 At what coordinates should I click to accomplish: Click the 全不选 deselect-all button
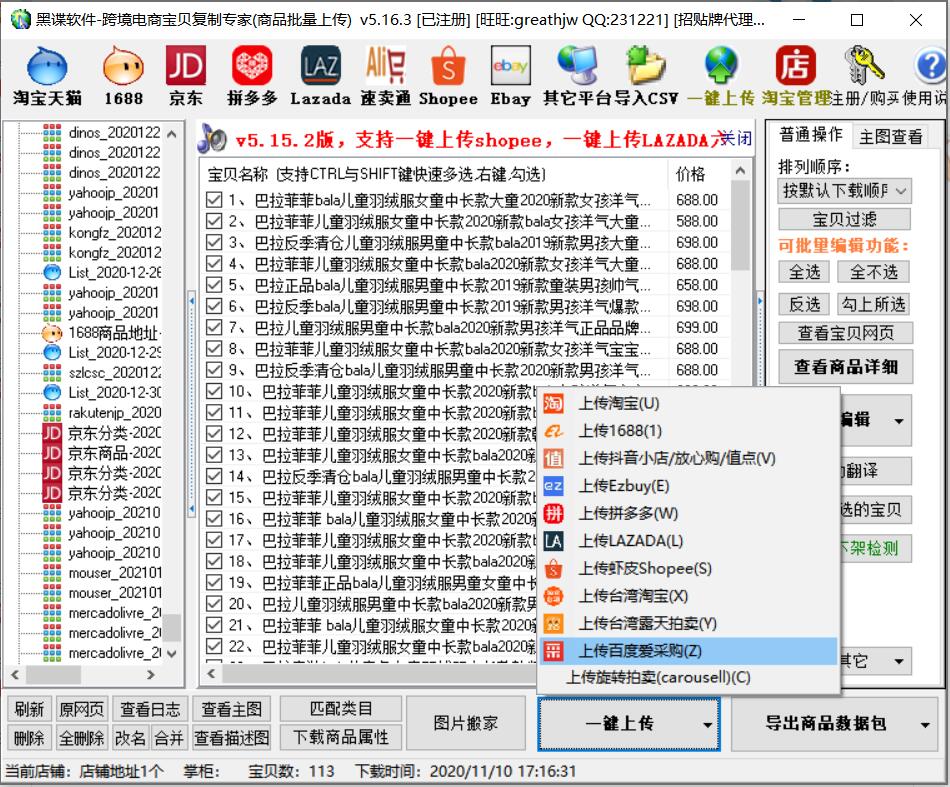coord(873,272)
